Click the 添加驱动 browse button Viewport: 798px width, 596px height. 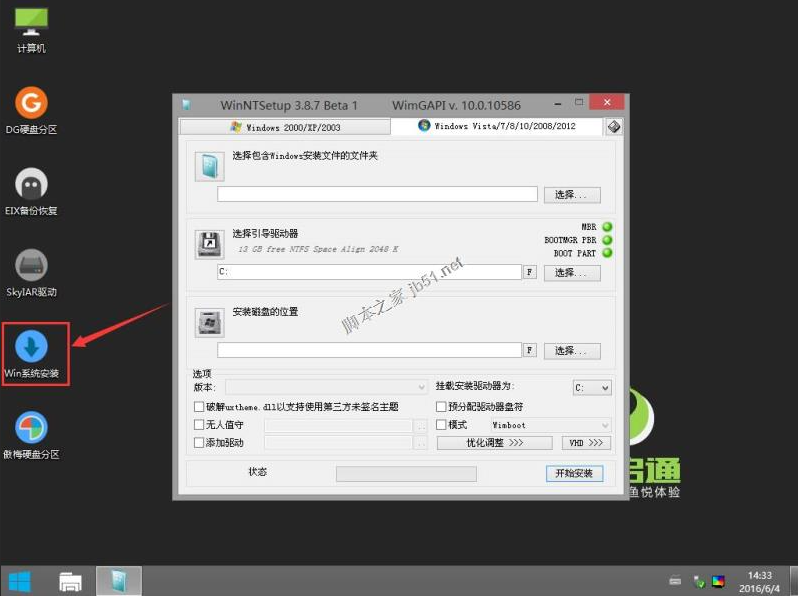coord(421,443)
